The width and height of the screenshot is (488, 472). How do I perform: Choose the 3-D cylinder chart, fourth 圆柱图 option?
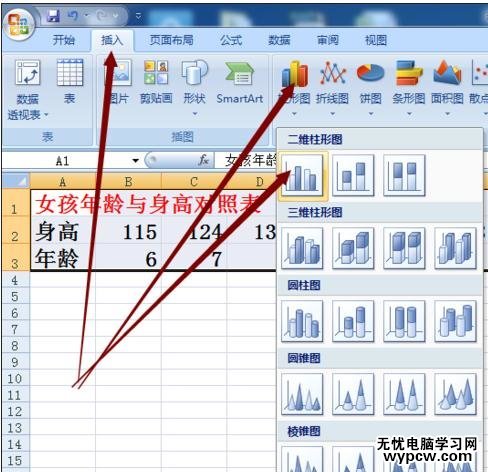tap(455, 321)
